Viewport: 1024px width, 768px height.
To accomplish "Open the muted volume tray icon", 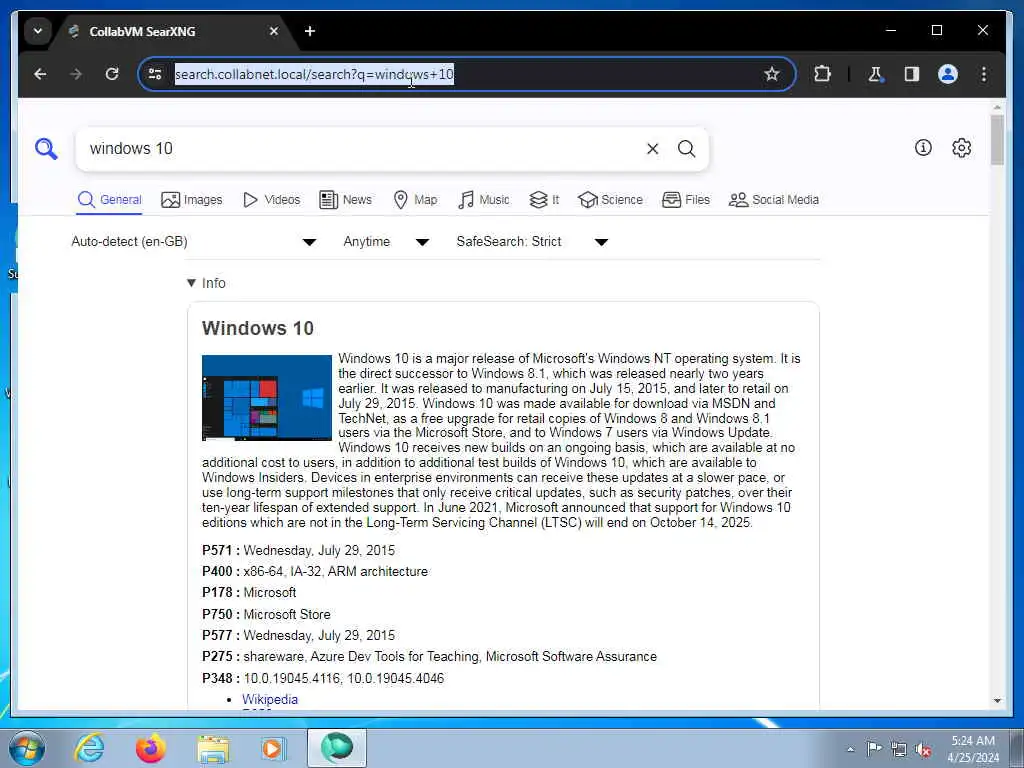I will pos(923,750).
